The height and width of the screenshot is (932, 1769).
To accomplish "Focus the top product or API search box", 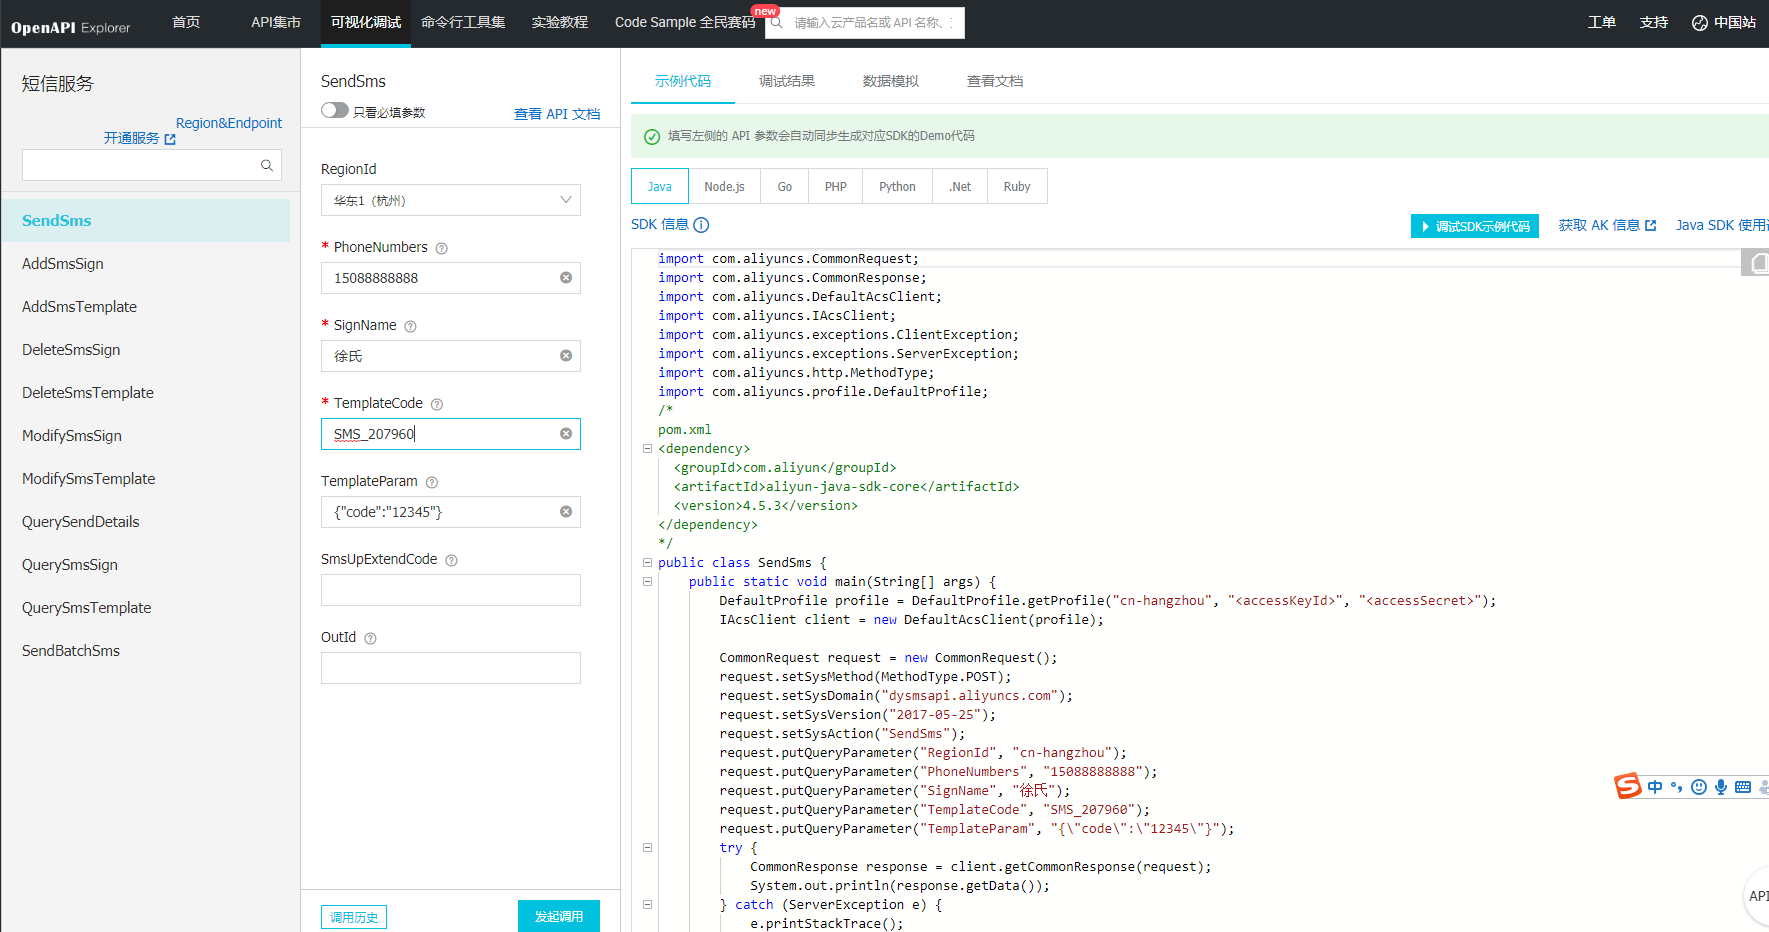I will tap(866, 22).
